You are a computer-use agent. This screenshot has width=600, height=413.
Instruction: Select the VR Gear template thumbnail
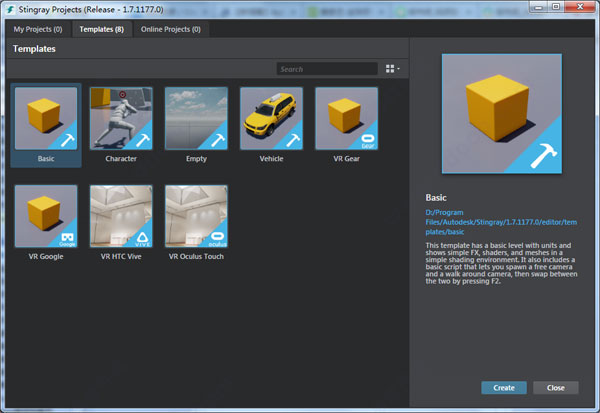346,118
